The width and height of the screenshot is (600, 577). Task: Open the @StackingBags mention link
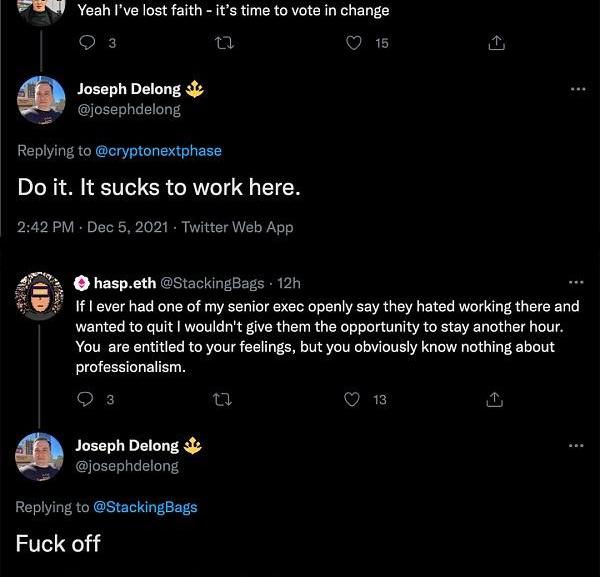coord(145,507)
